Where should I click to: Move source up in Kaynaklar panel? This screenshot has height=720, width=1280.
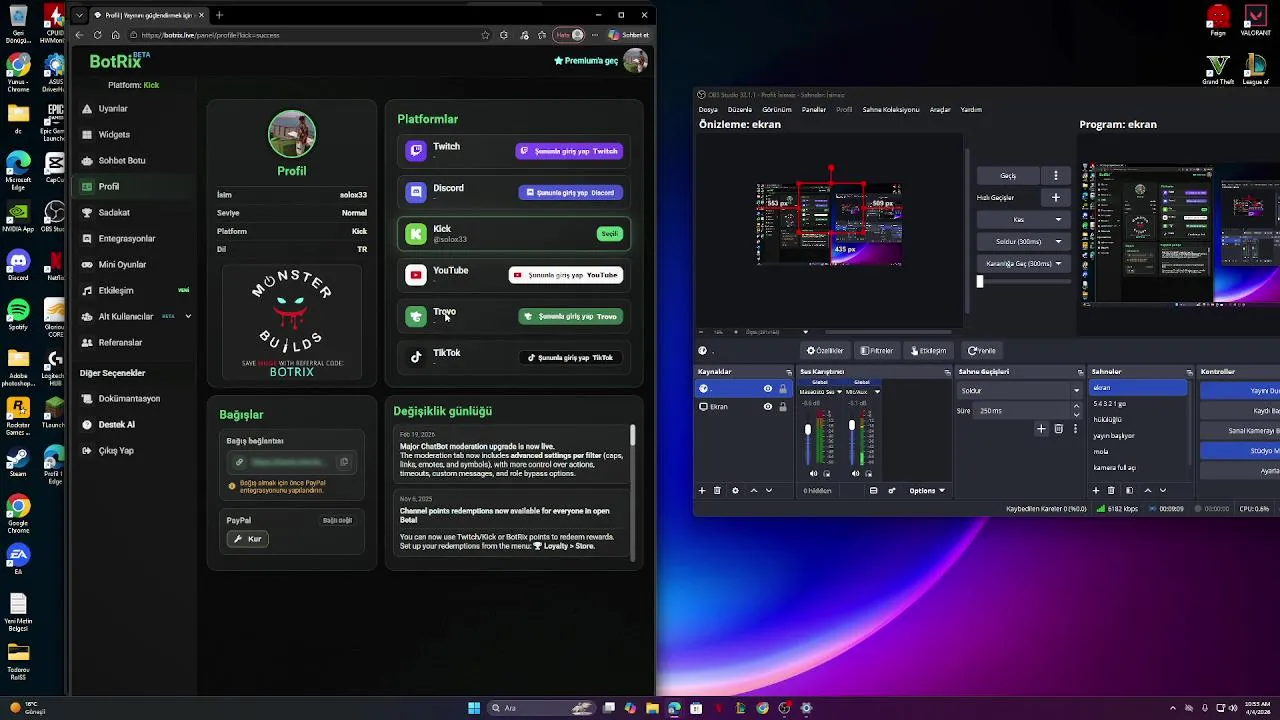(x=753, y=490)
